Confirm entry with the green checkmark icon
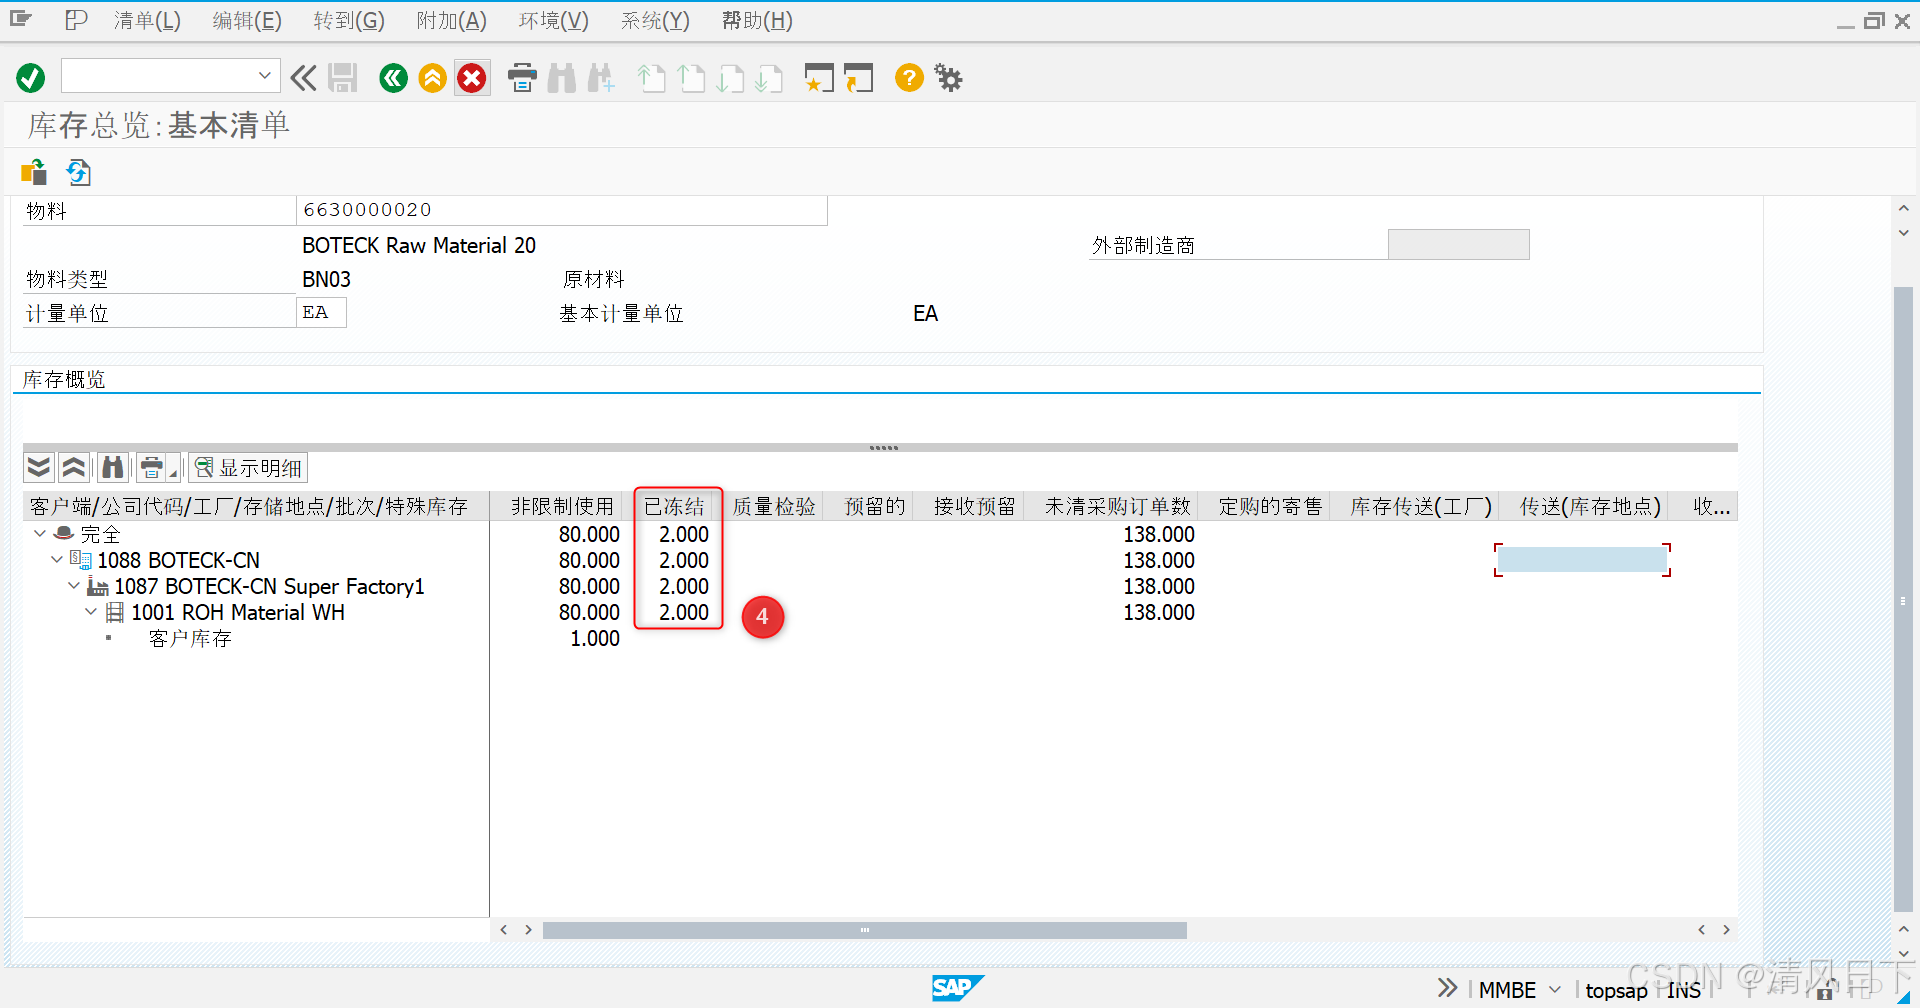The image size is (1920, 1008). pyautogui.click(x=30, y=77)
